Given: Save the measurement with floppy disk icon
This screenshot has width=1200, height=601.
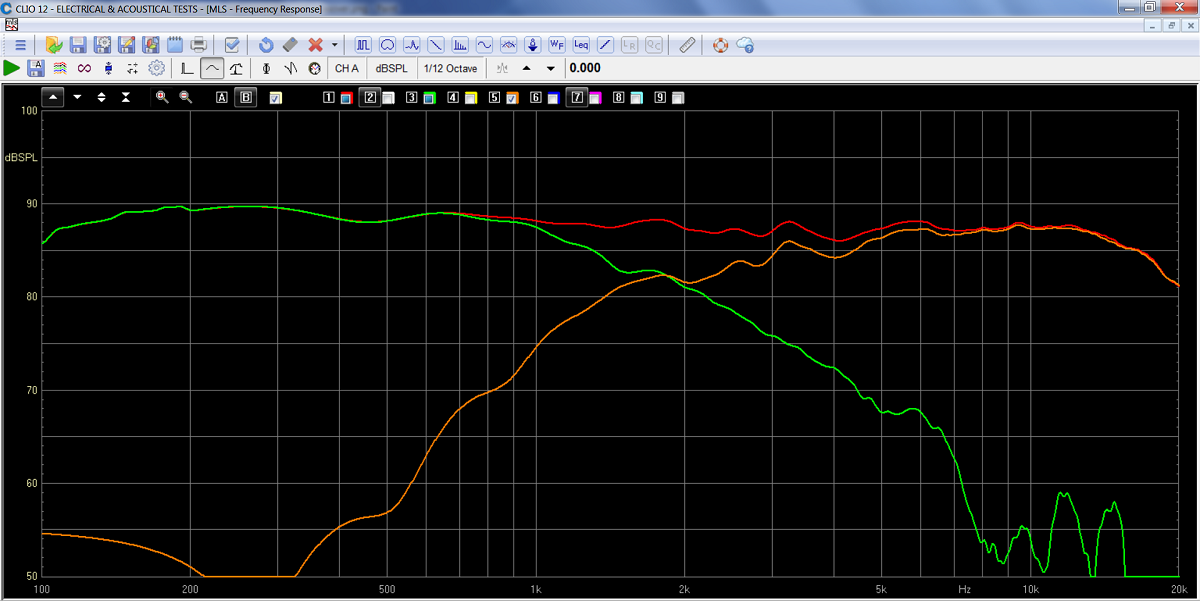Looking at the screenshot, I should click(78, 45).
